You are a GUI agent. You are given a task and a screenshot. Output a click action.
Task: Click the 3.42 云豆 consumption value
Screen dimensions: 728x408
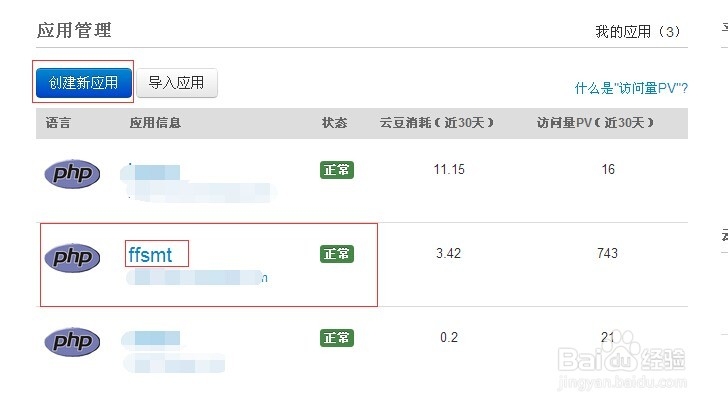[x=449, y=254]
